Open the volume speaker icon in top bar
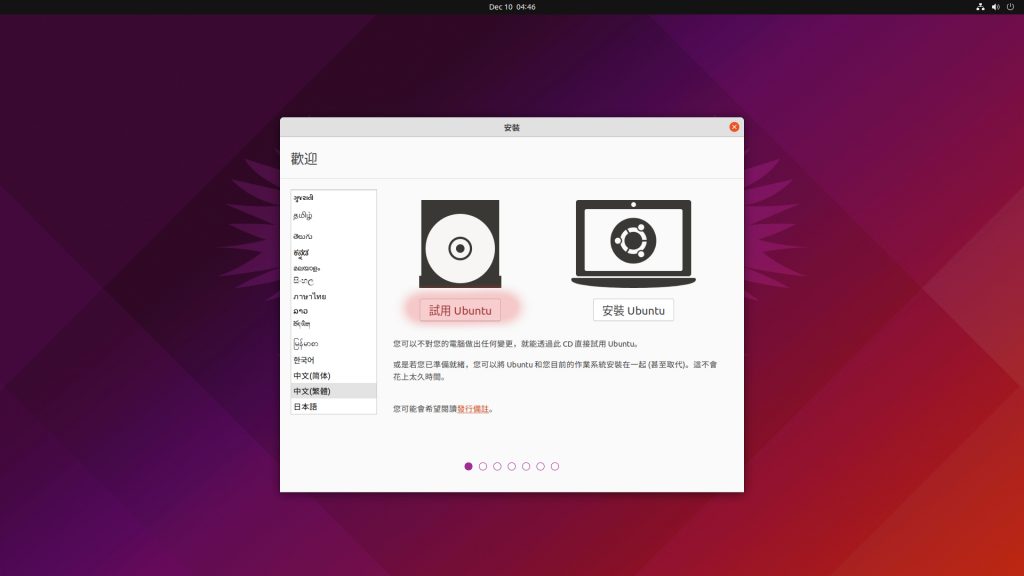The width and height of the screenshot is (1024, 576). point(995,7)
